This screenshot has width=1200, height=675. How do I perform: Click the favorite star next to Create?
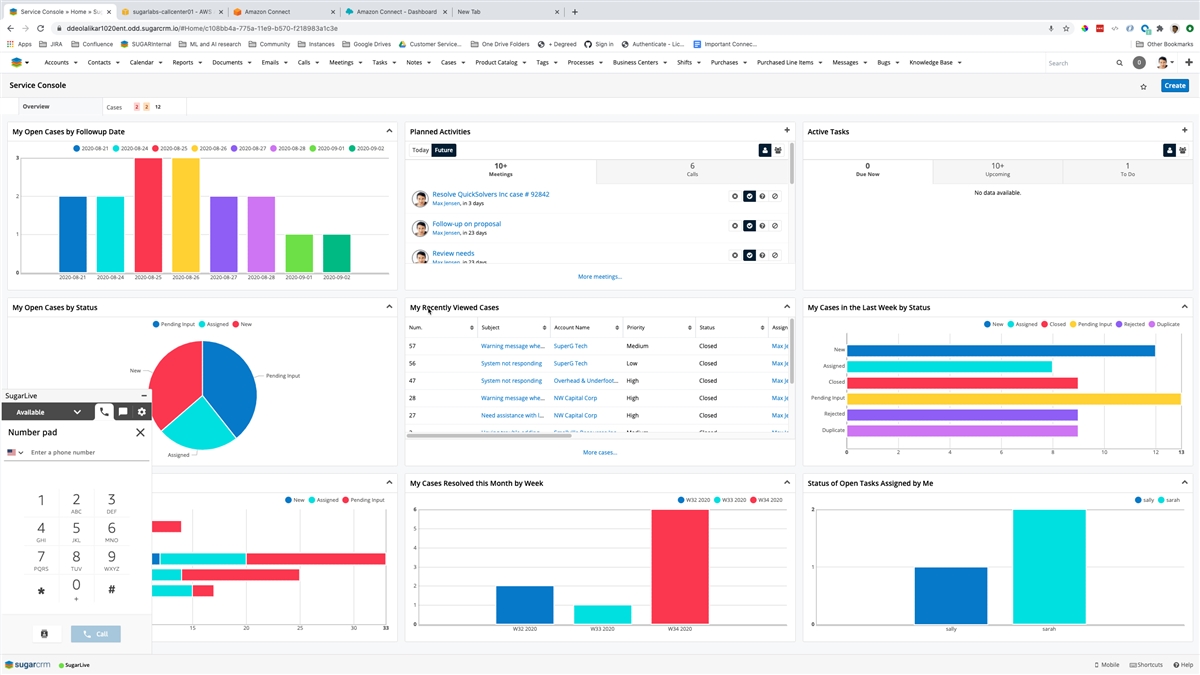click(x=1143, y=87)
